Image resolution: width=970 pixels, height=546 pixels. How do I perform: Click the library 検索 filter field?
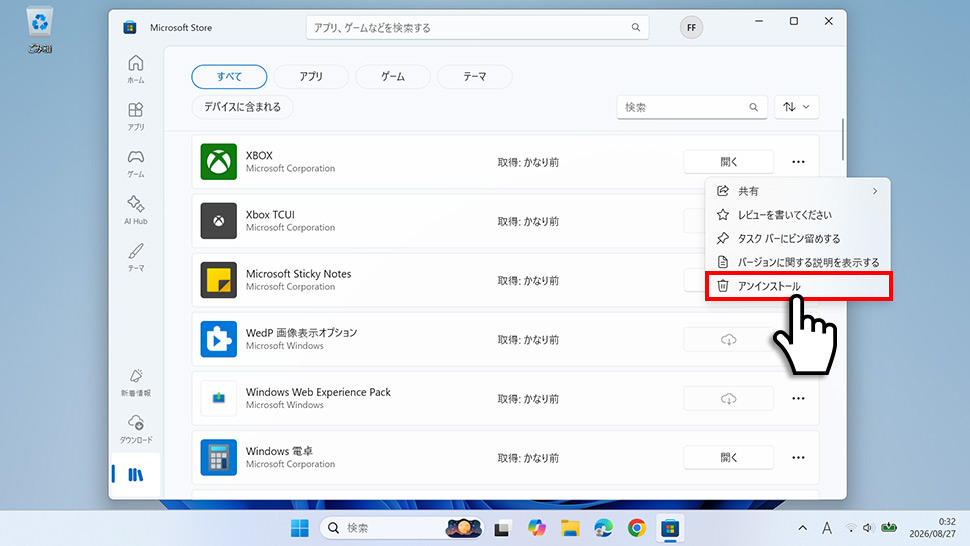(692, 107)
